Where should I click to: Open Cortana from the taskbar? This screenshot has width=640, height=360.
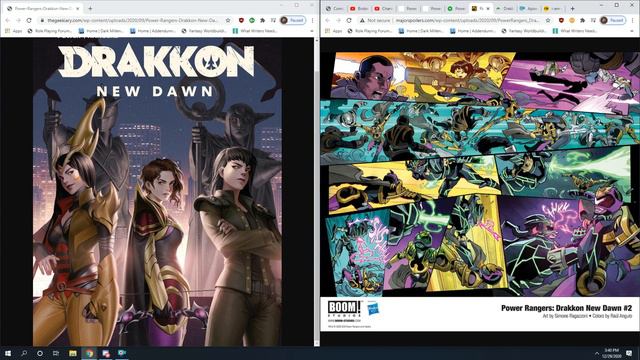[x=40, y=353]
